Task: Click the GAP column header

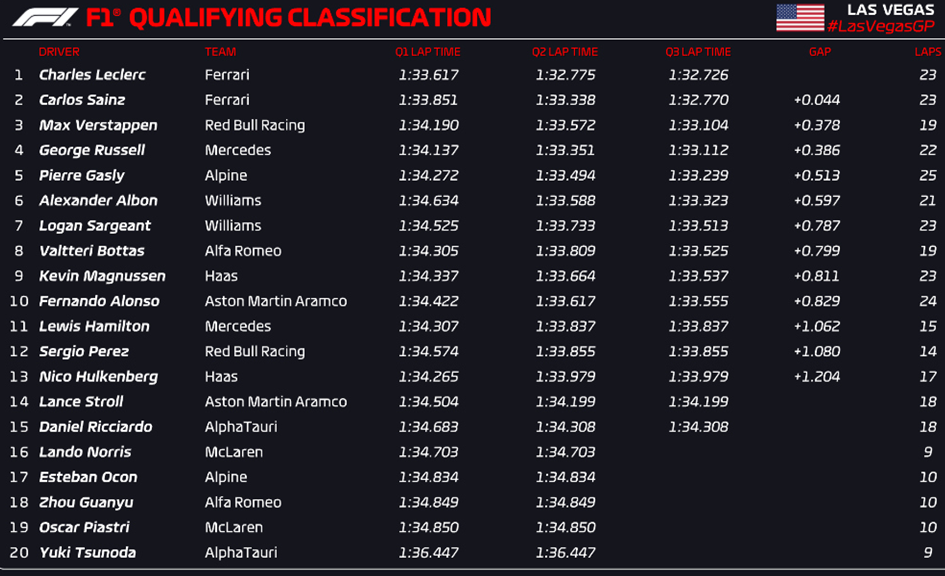Action: pyautogui.click(x=820, y=52)
